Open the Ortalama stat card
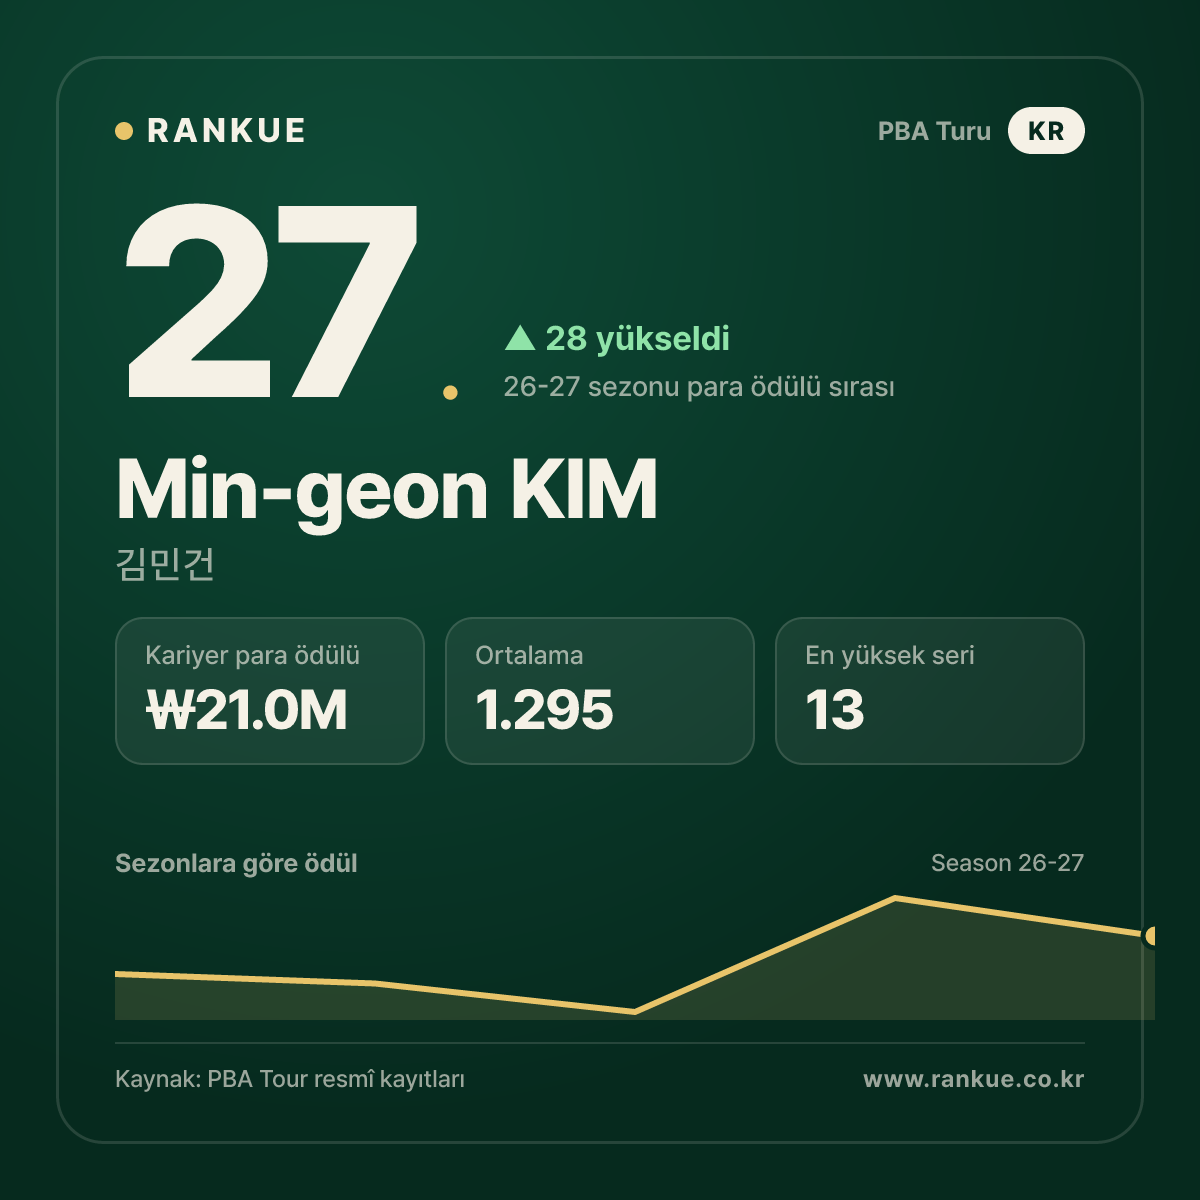The height and width of the screenshot is (1200, 1200). (x=600, y=691)
